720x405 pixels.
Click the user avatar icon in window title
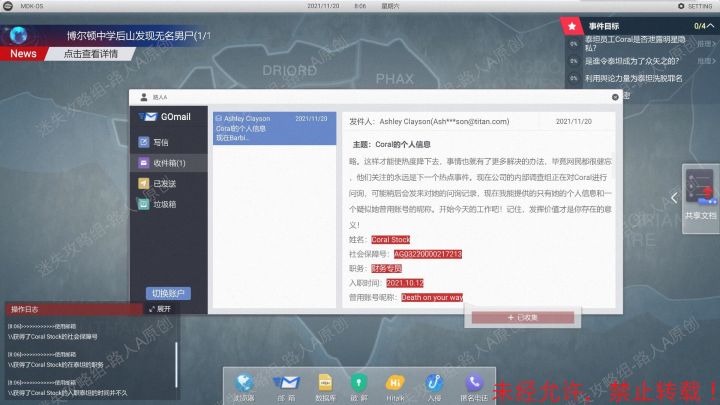144,97
